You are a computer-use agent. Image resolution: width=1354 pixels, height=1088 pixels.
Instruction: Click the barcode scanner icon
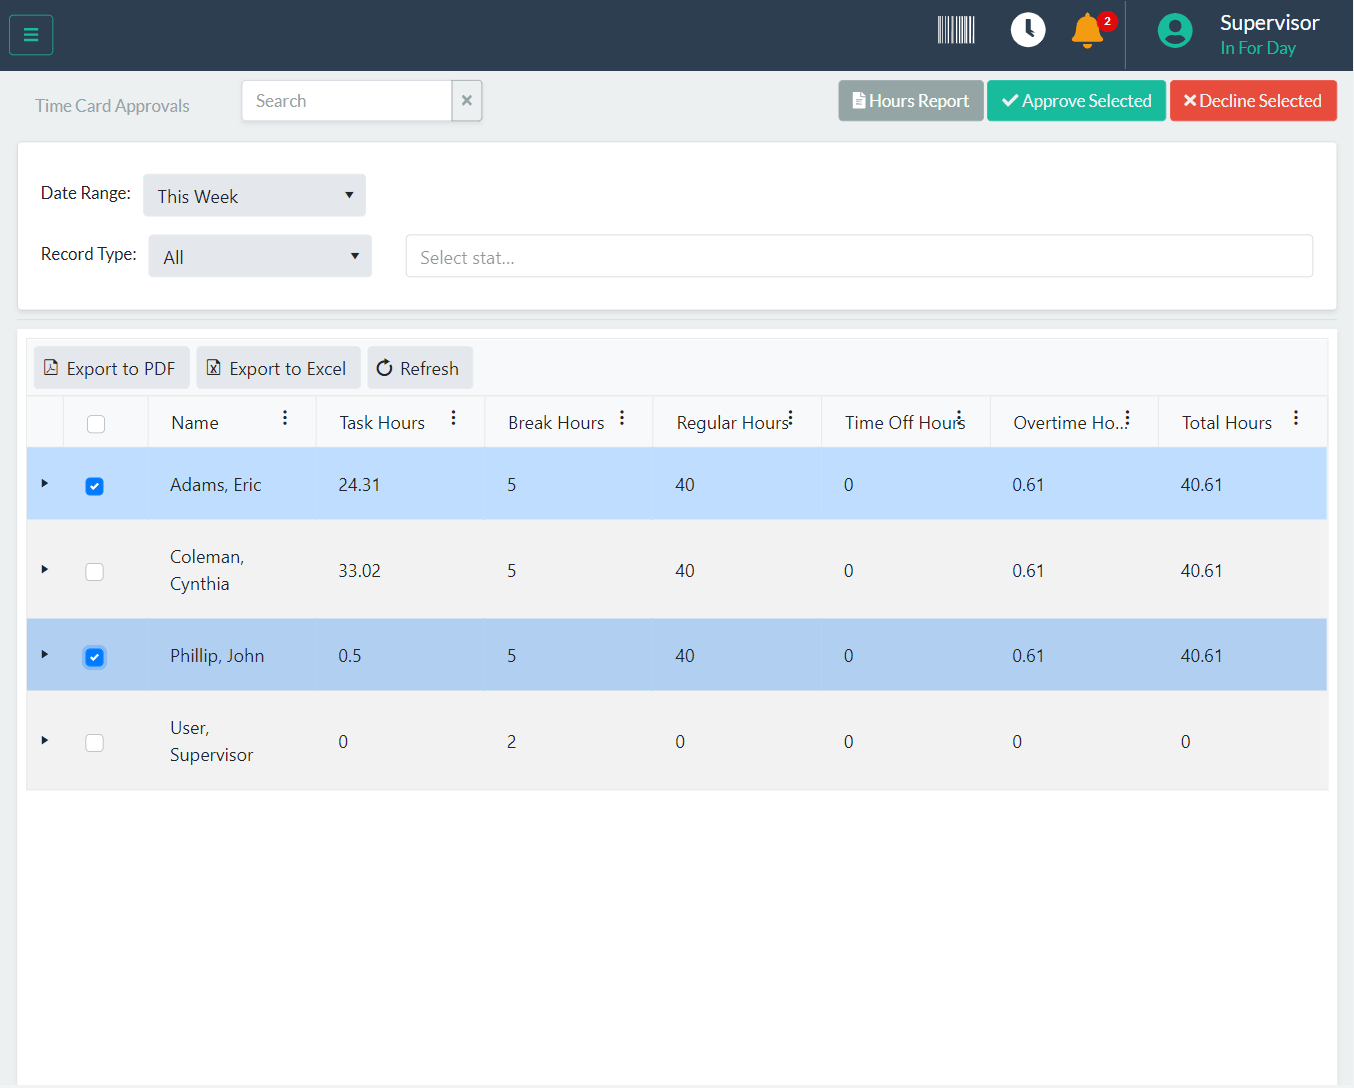956,30
